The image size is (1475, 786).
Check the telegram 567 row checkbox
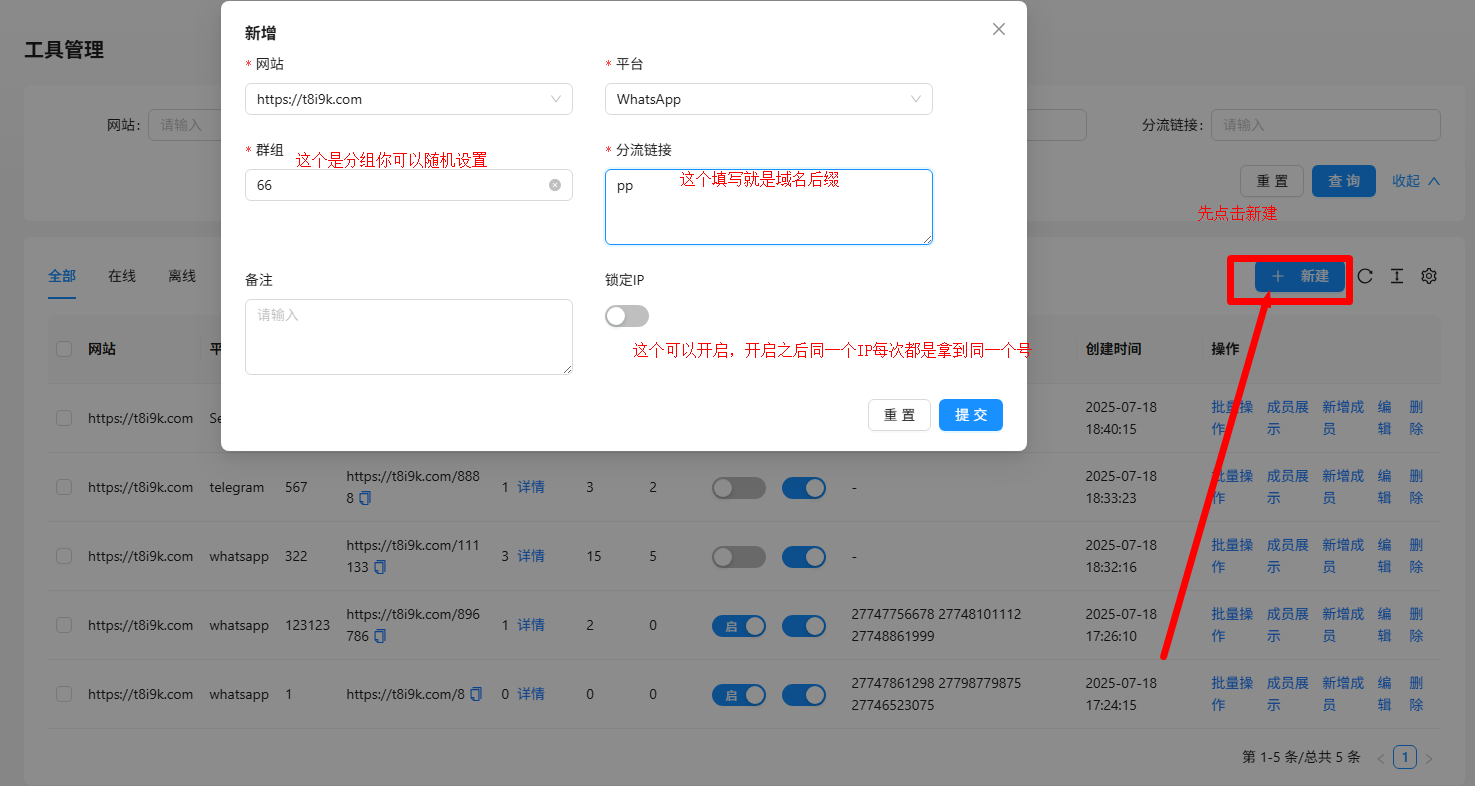[64, 487]
